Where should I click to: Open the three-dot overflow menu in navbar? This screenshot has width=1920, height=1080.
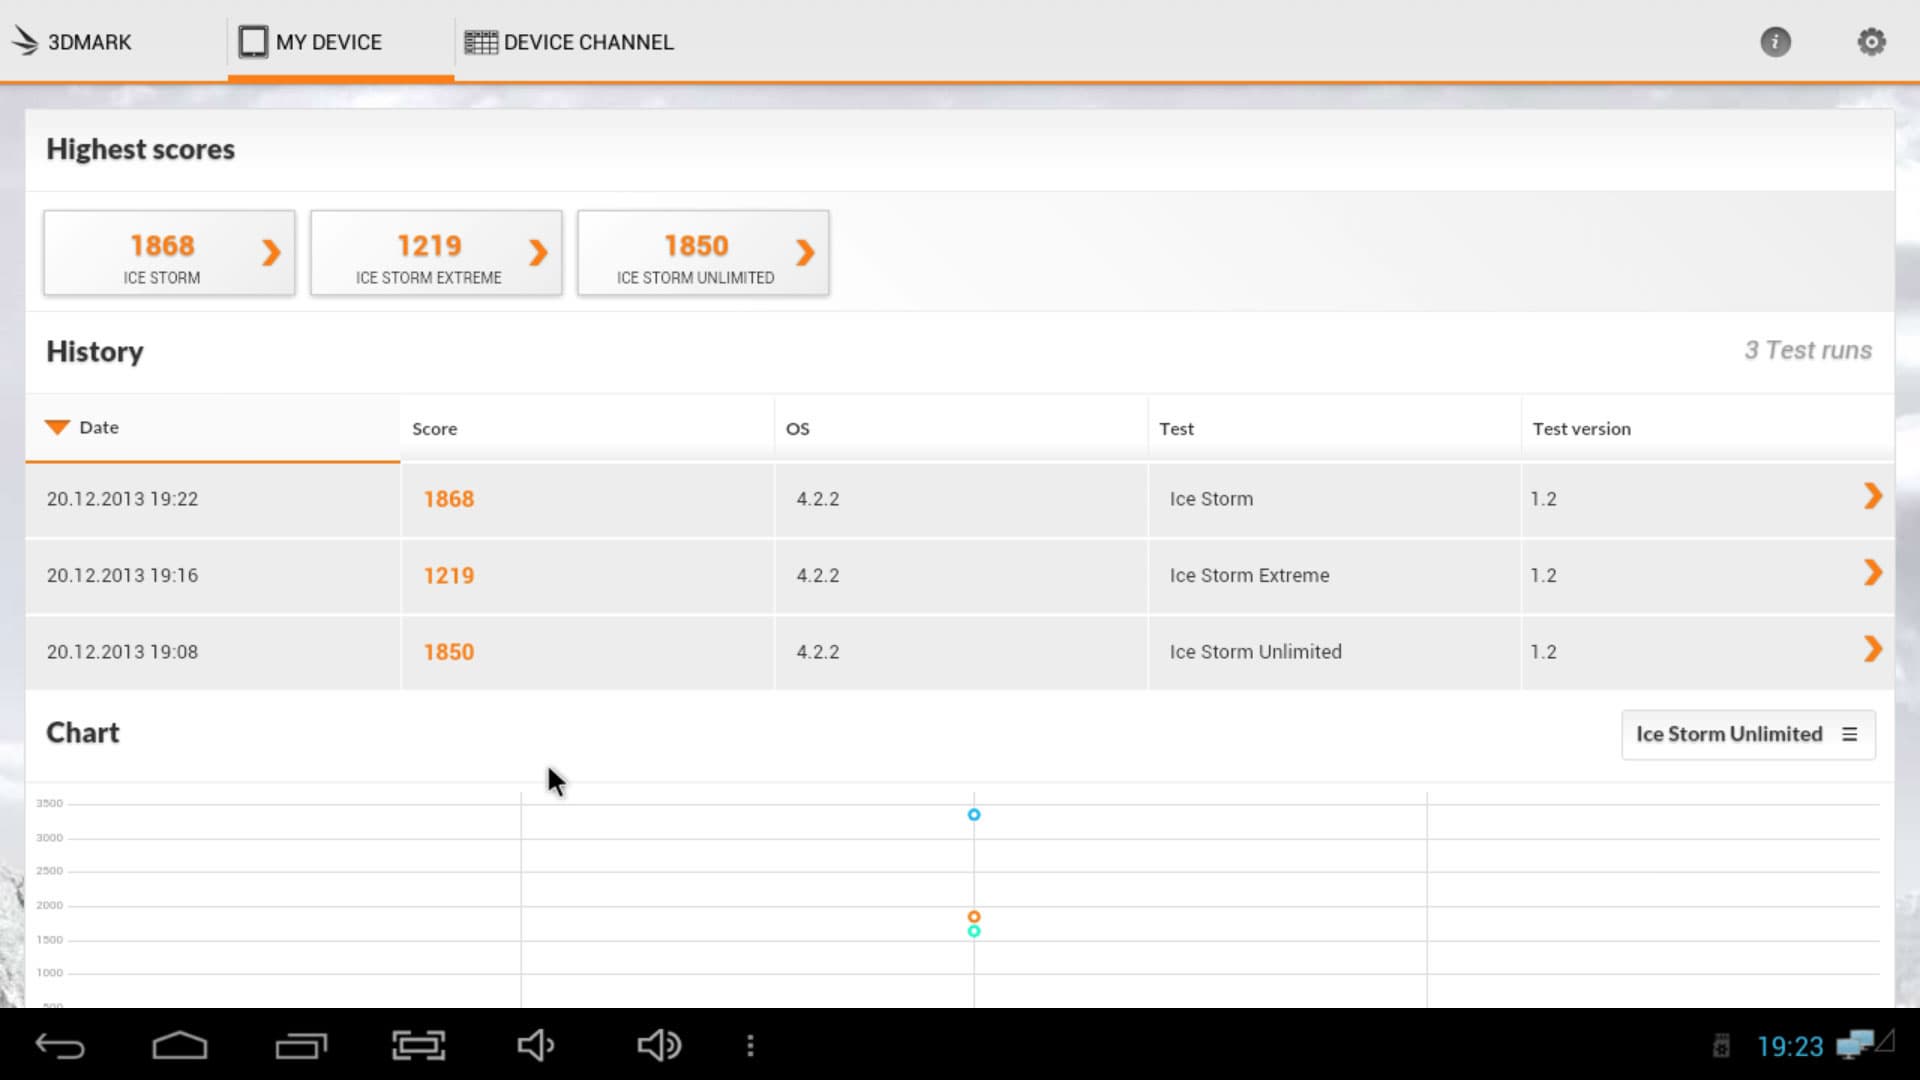point(750,1045)
